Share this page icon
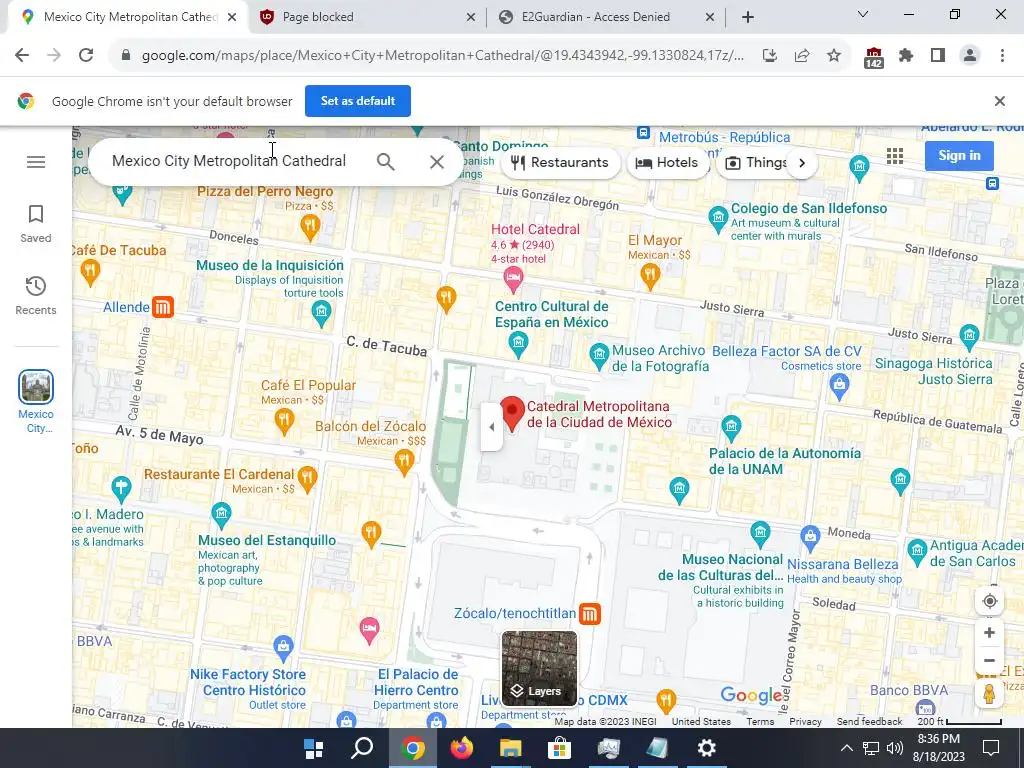 [802, 56]
